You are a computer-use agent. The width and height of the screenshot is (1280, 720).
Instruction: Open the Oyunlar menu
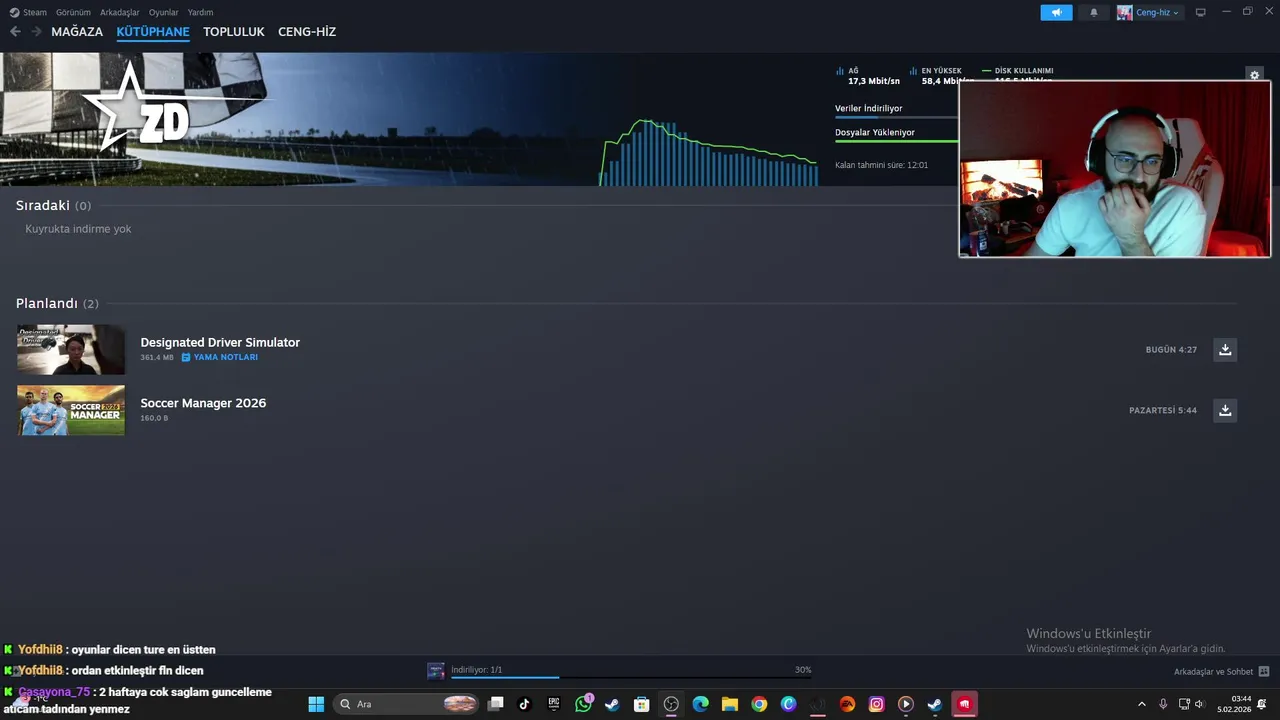[x=164, y=12]
